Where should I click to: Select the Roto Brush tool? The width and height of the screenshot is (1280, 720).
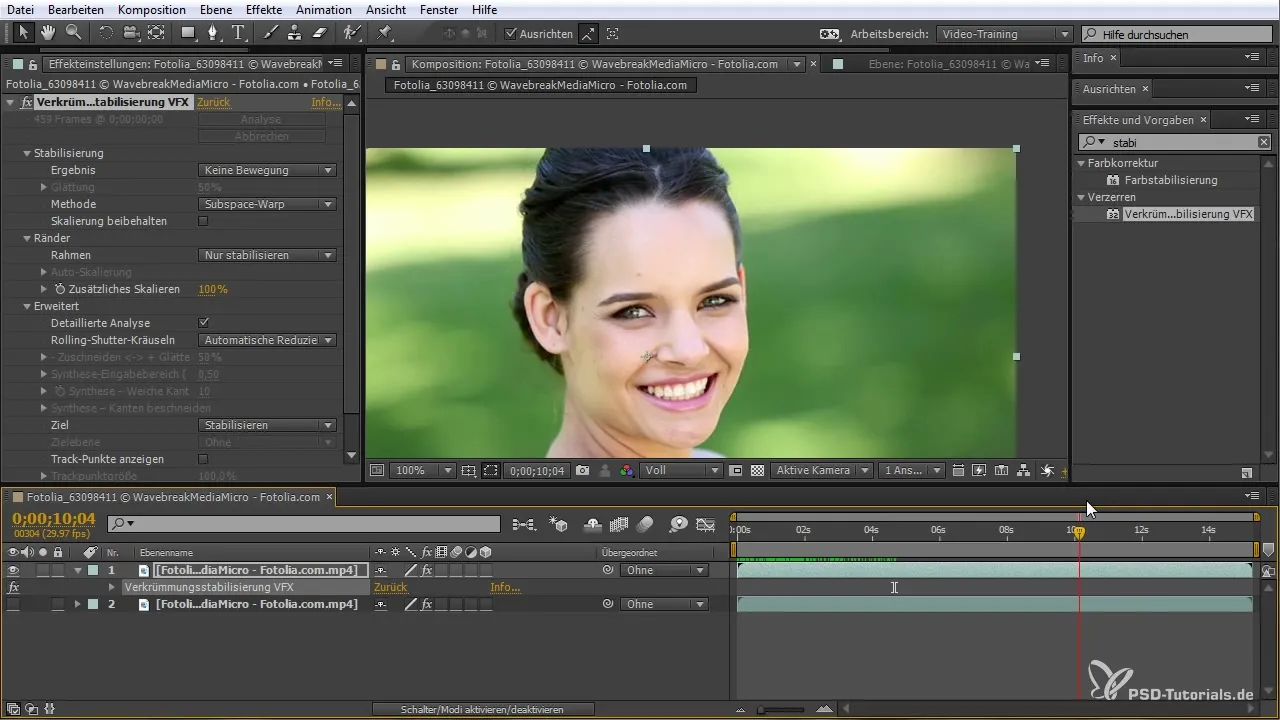[352, 33]
